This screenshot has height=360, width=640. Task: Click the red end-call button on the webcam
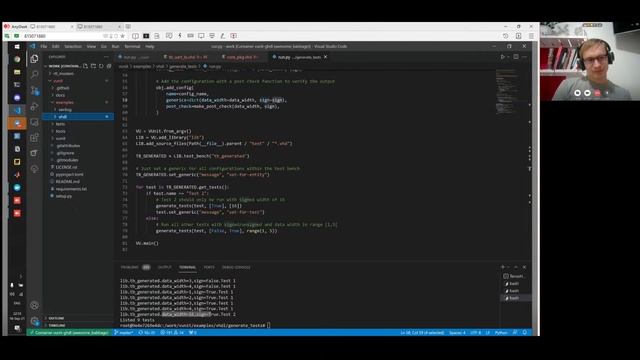coord(597,93)
